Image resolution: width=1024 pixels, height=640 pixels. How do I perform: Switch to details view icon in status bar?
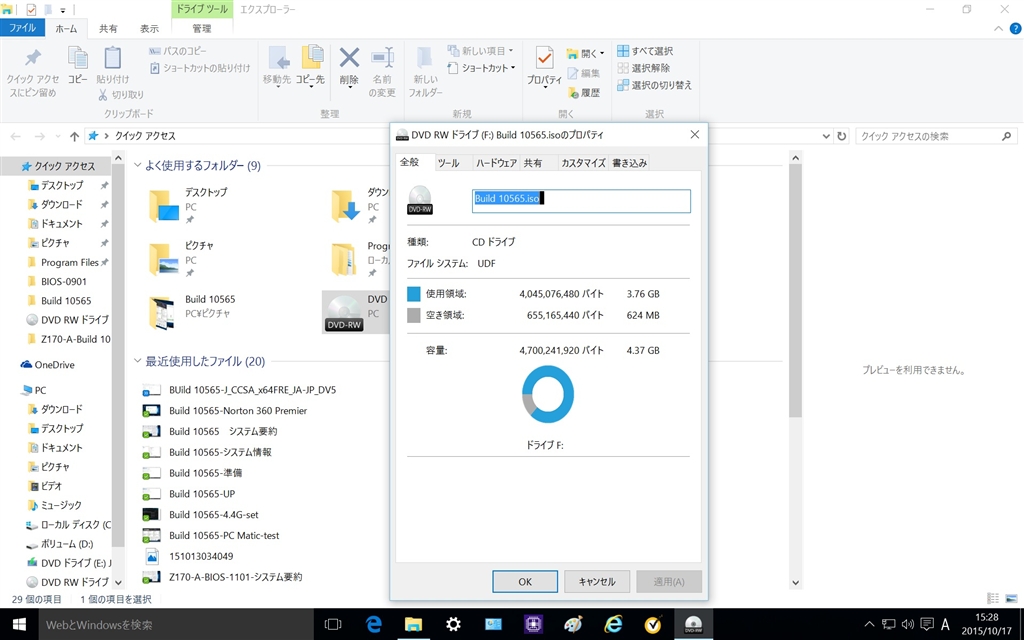[993, 598]
